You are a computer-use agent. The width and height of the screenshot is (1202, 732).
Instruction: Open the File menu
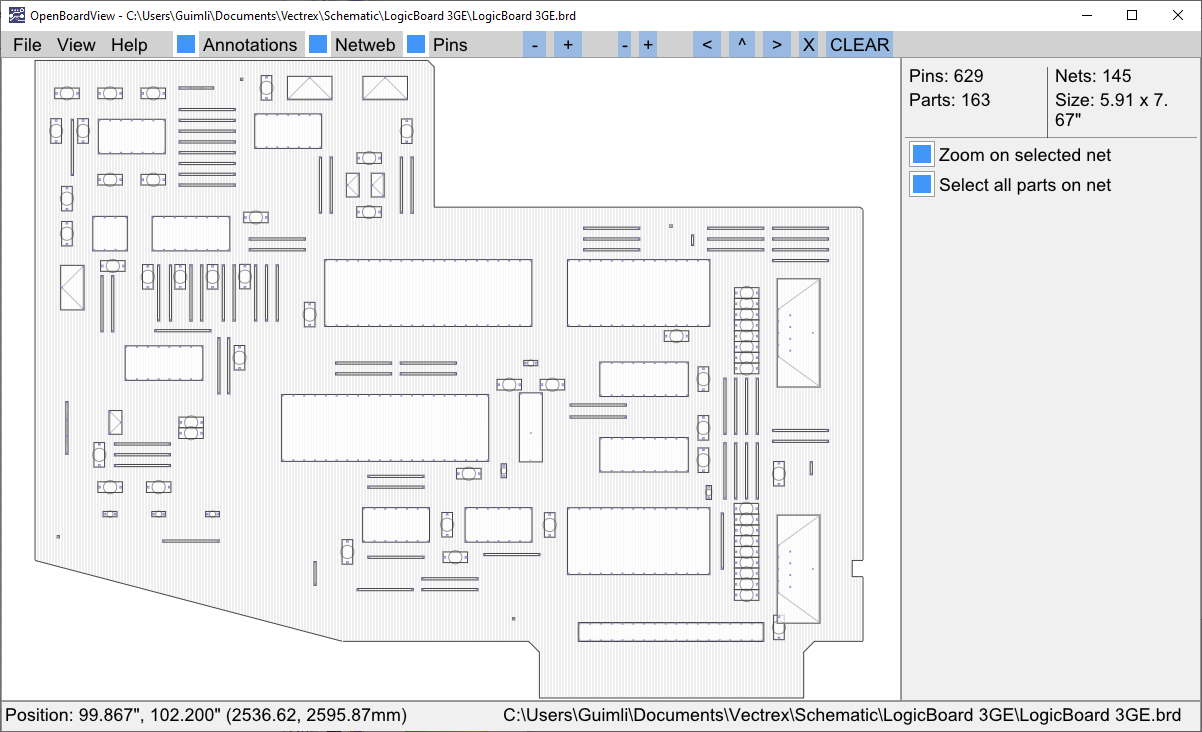[x=26, y=44]
